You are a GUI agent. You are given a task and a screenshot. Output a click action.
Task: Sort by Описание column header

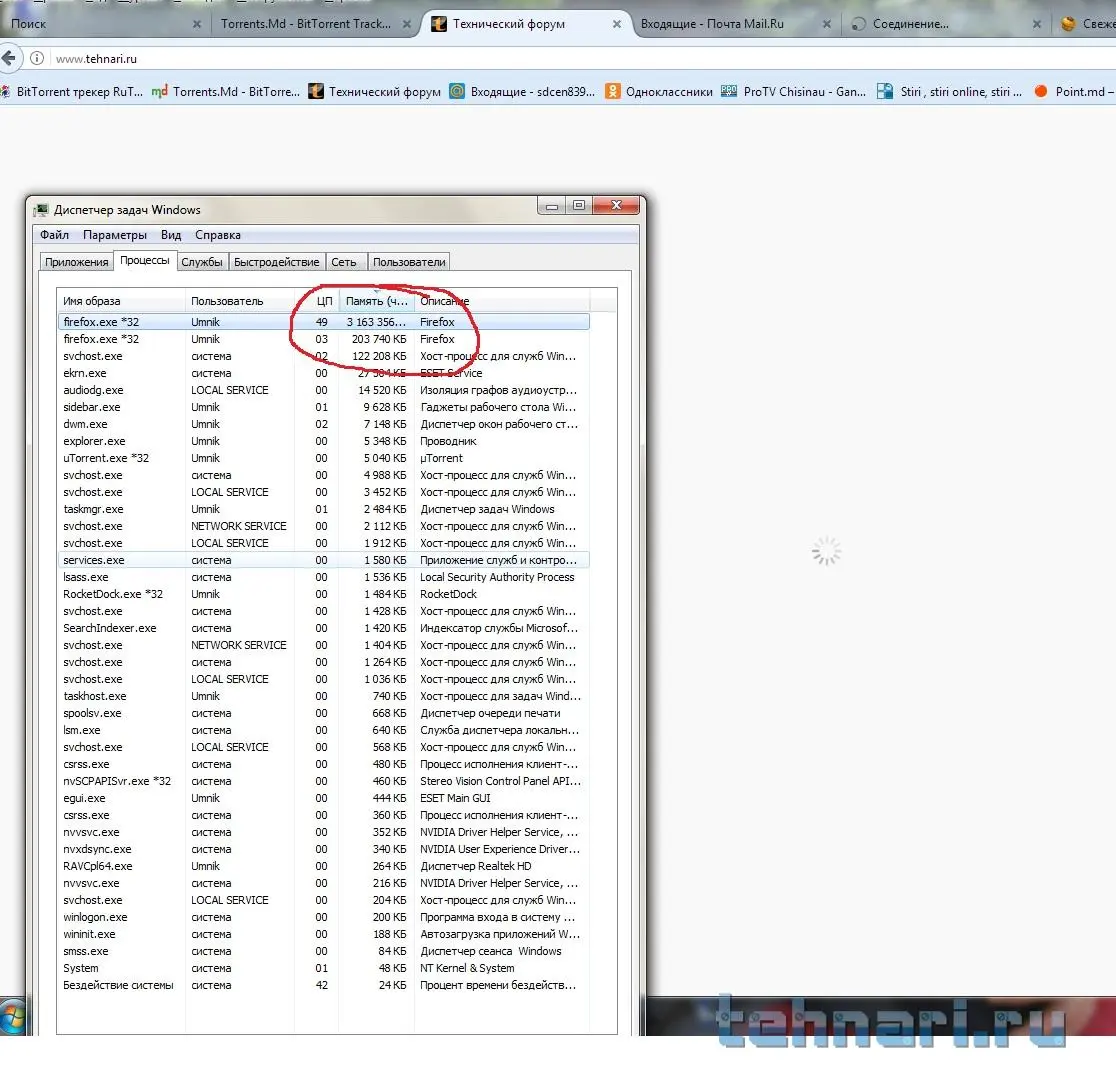coord(502,300)
